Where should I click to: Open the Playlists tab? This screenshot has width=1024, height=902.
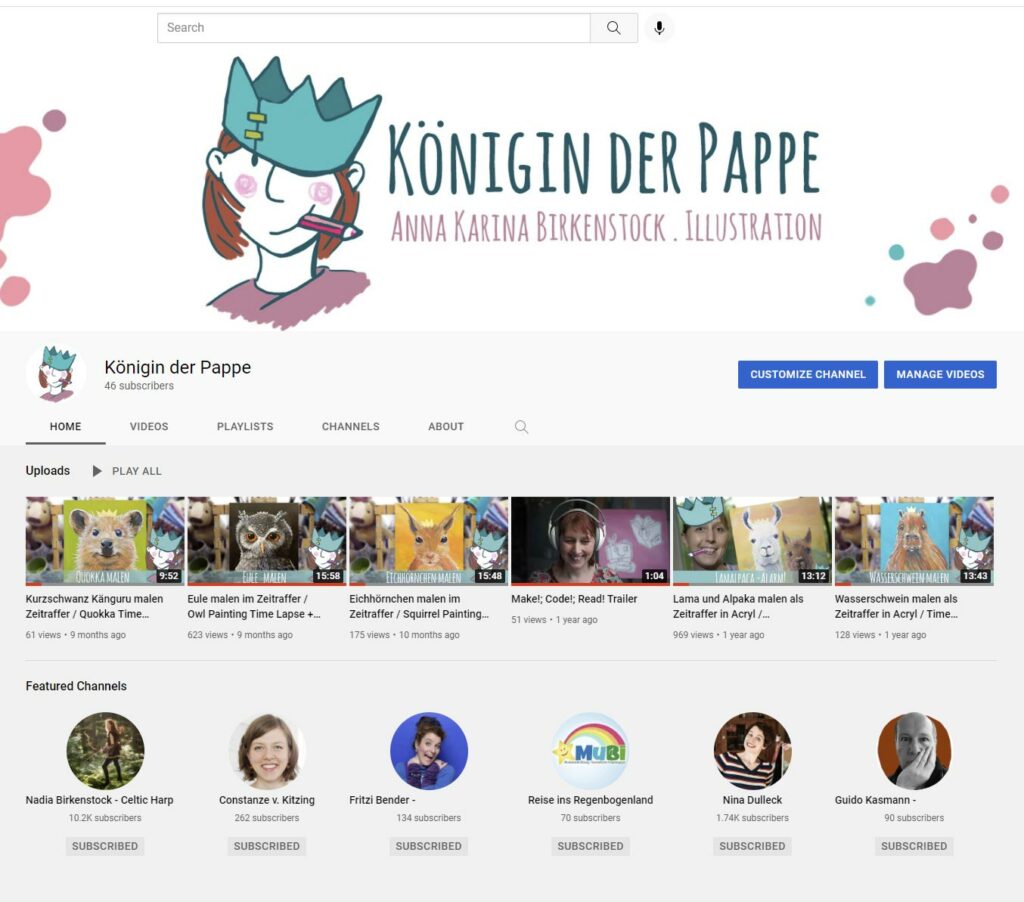coord(245,427)
